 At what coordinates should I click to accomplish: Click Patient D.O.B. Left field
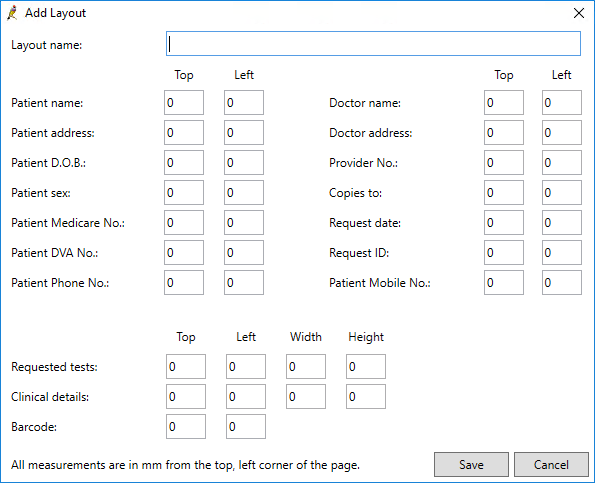pos(244,162)
